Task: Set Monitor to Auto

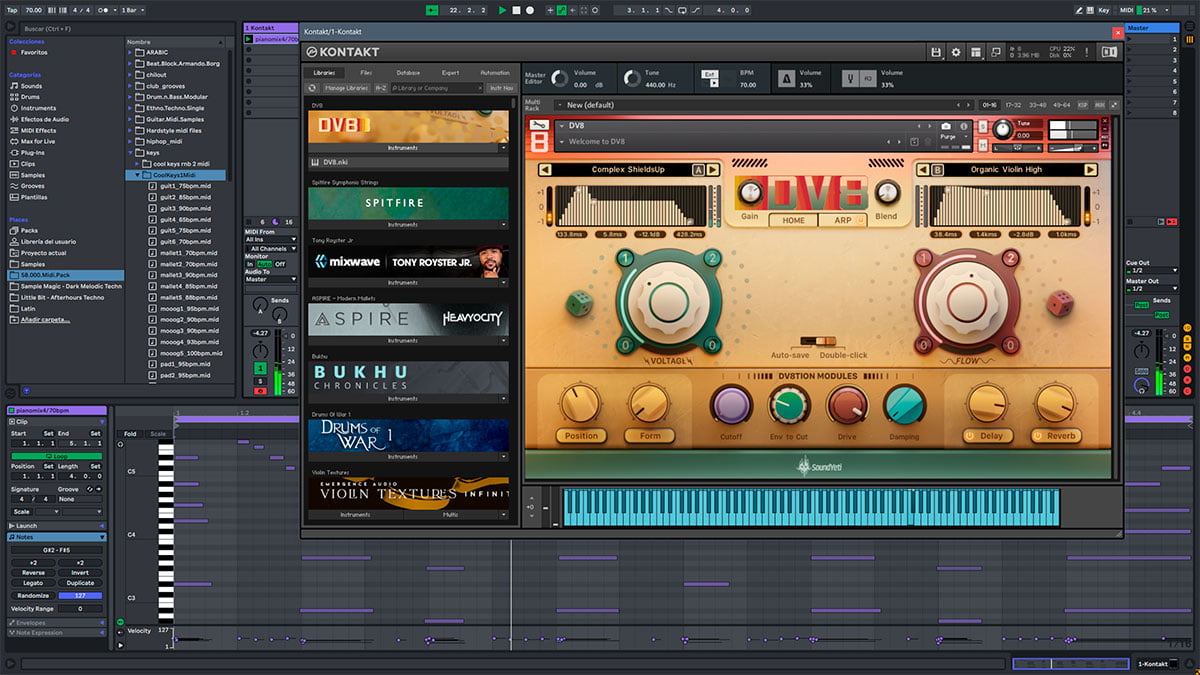Action: 265,264
